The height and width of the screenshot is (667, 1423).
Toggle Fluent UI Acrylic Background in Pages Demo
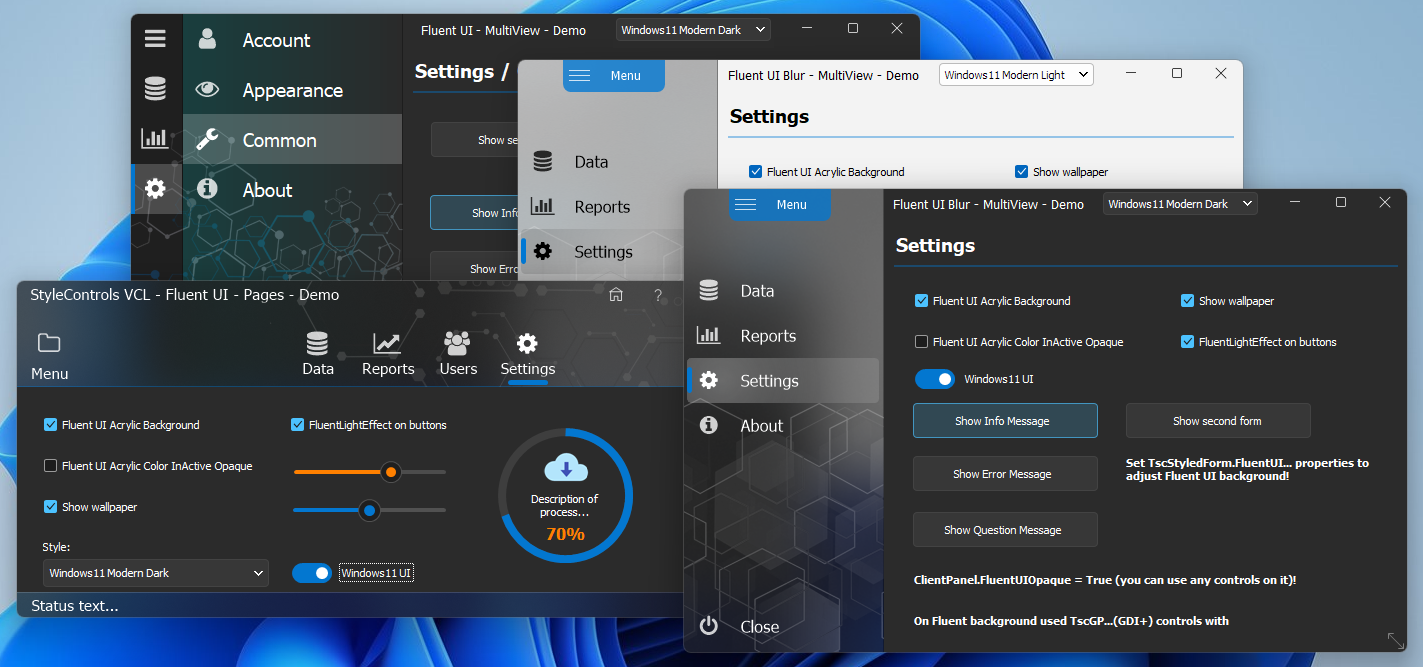click(x=51, y=425)
